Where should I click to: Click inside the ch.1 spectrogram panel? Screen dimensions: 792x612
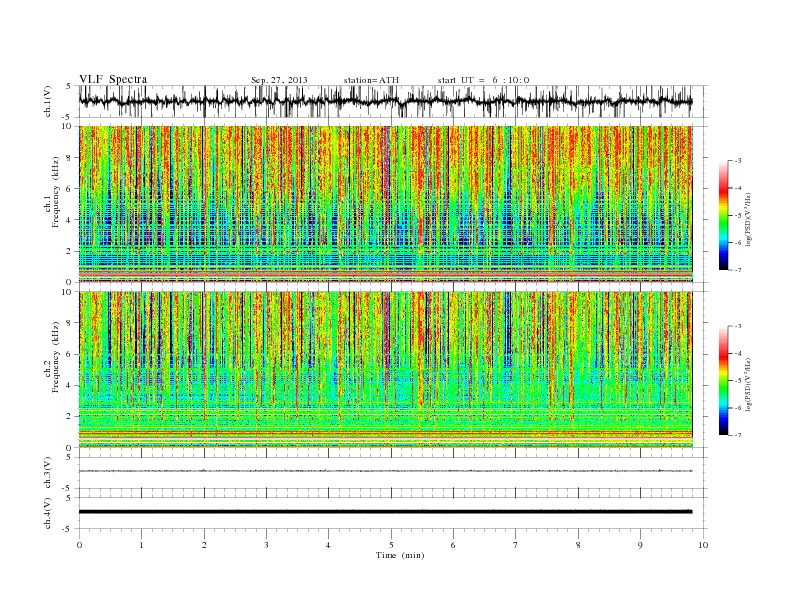pyautogui.click(x=385, y=204)
